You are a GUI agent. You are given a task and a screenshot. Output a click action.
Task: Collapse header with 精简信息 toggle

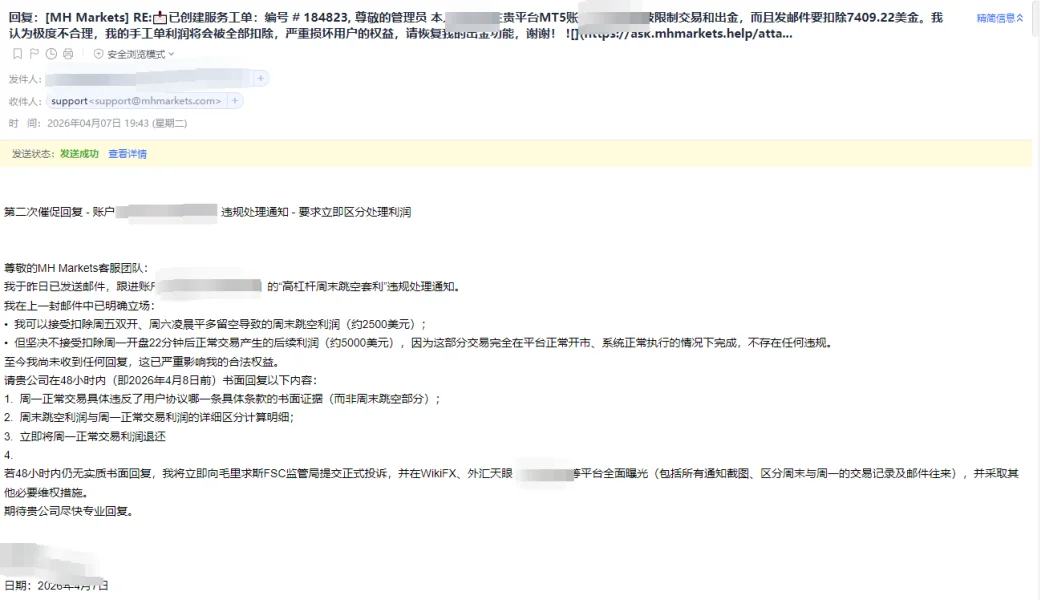click(x=1000, y=18)
